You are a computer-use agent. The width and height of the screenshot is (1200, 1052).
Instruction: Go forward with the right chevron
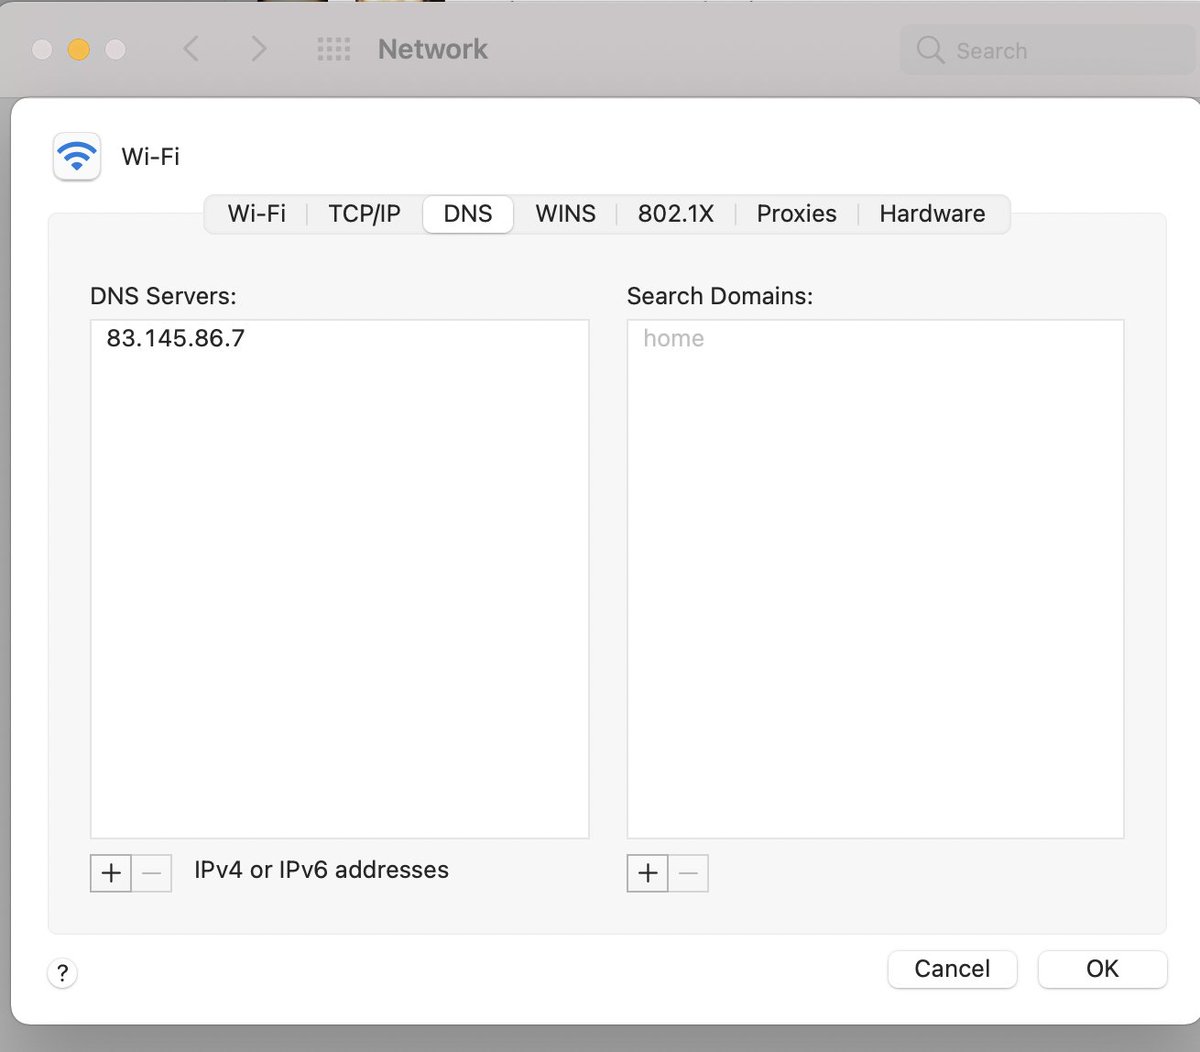click(x=259, y=49)
